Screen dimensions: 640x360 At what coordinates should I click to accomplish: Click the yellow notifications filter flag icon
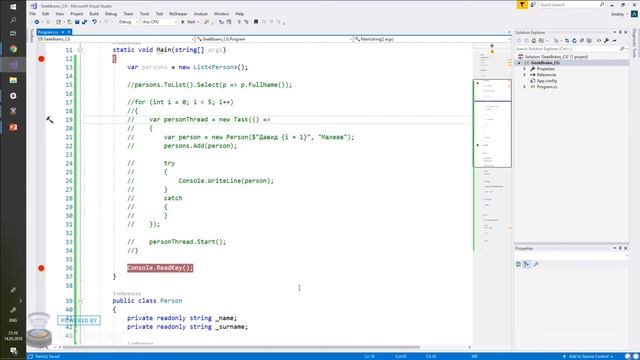pyautogui.click(x=522, y=5)
